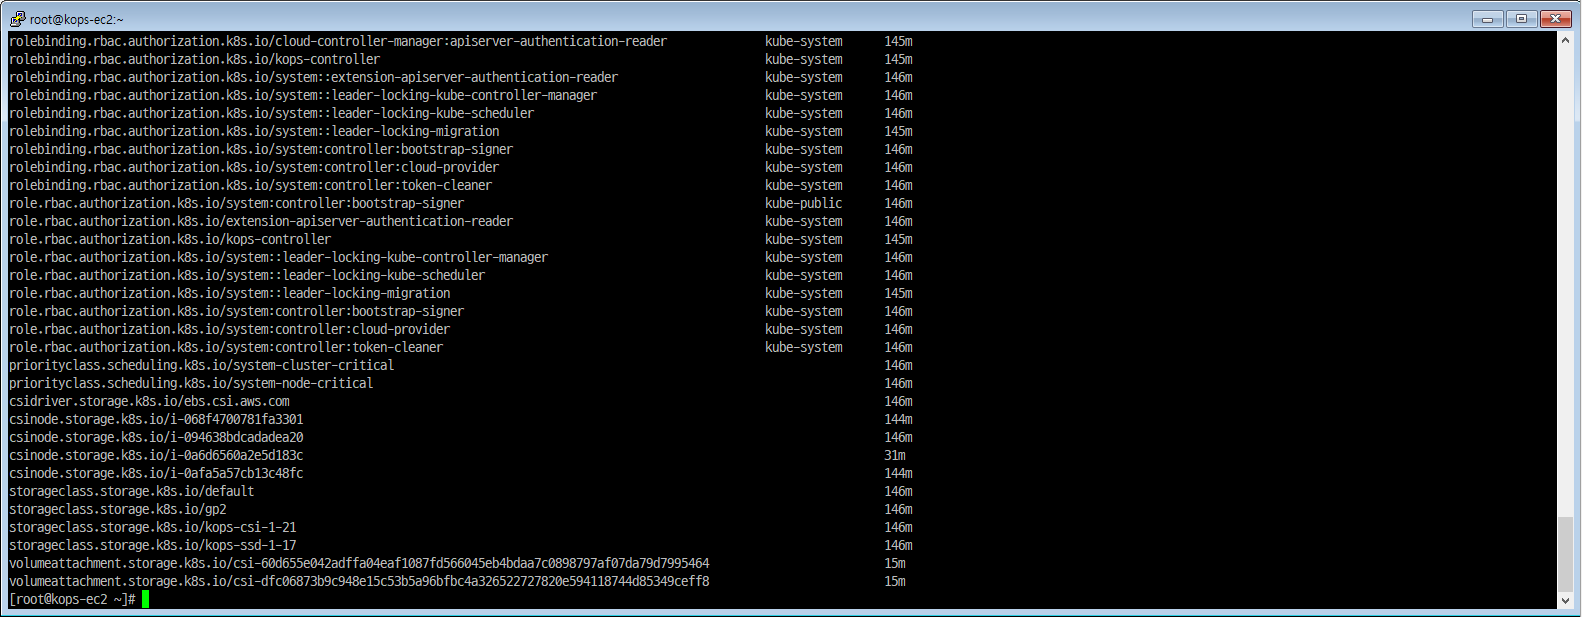Click kube-system namespace of token-cleaner role
Screen dimensions: 1582x617
pyautogui.click(x=804, y=347)
